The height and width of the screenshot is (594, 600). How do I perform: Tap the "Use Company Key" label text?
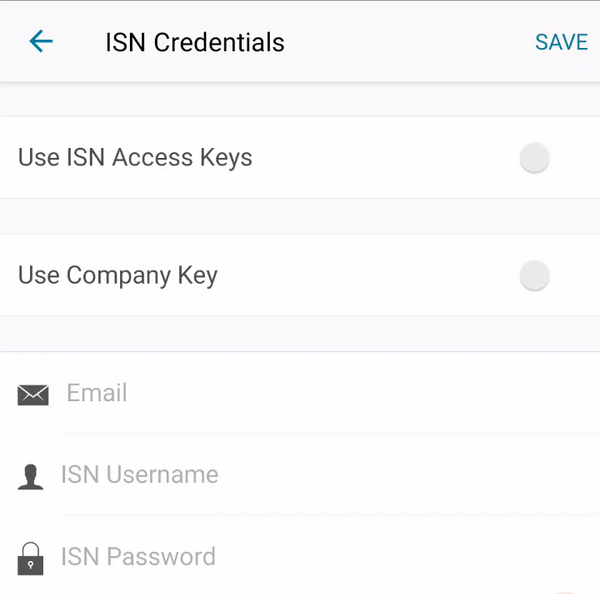point(118,276)
